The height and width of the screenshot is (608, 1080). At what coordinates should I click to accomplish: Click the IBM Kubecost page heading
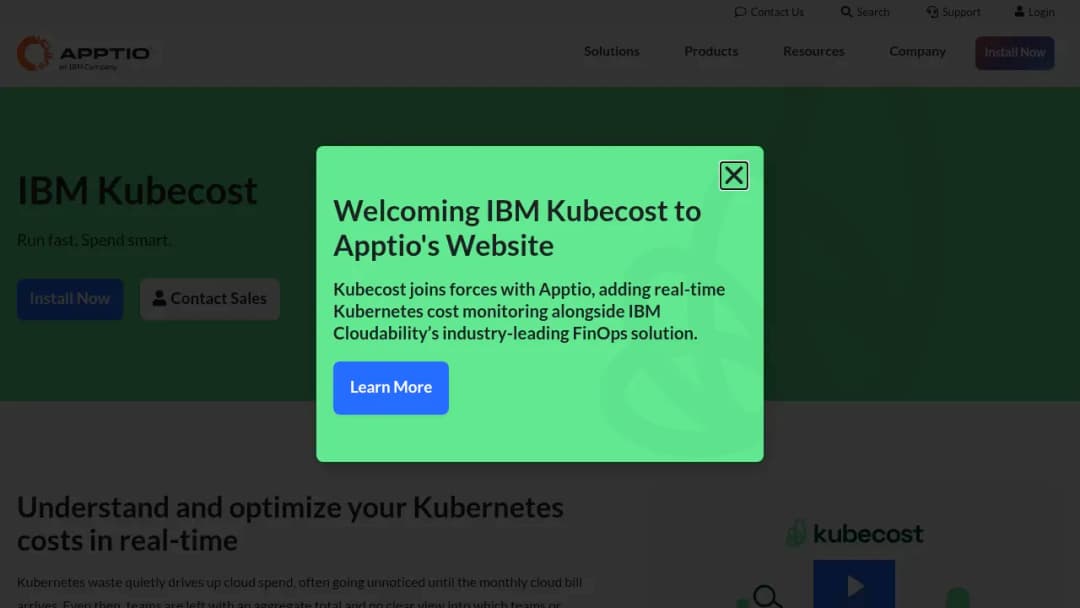point(137,191)
